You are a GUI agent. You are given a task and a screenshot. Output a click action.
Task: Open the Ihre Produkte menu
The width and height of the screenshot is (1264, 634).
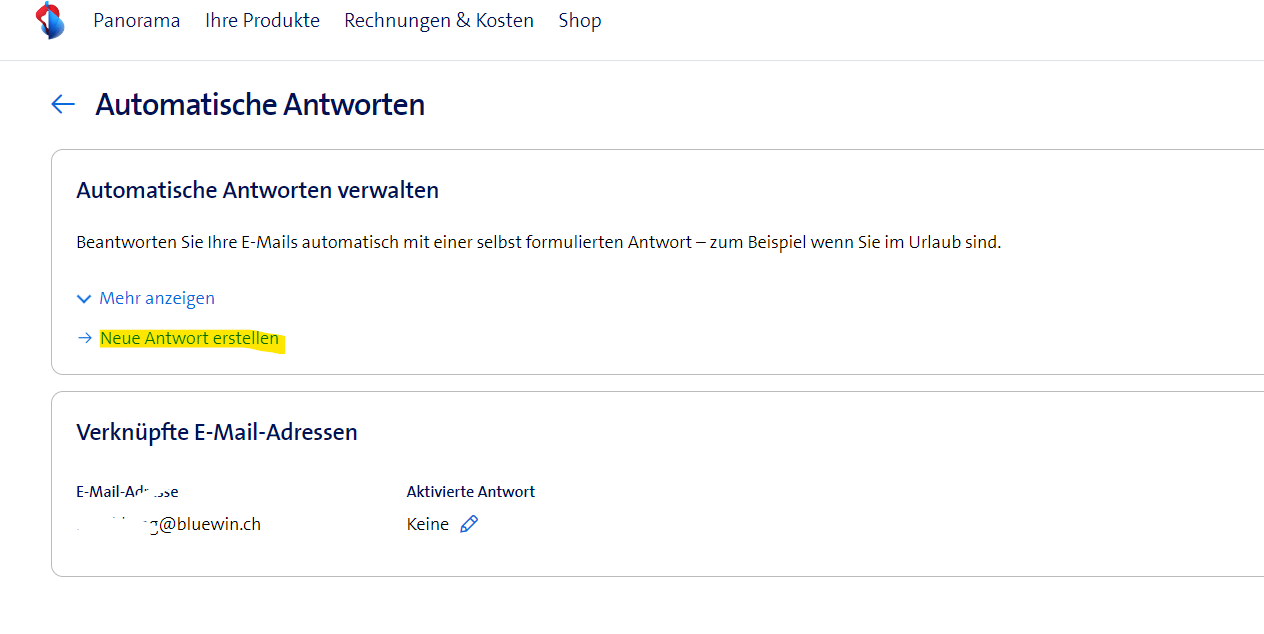point(262,20)
